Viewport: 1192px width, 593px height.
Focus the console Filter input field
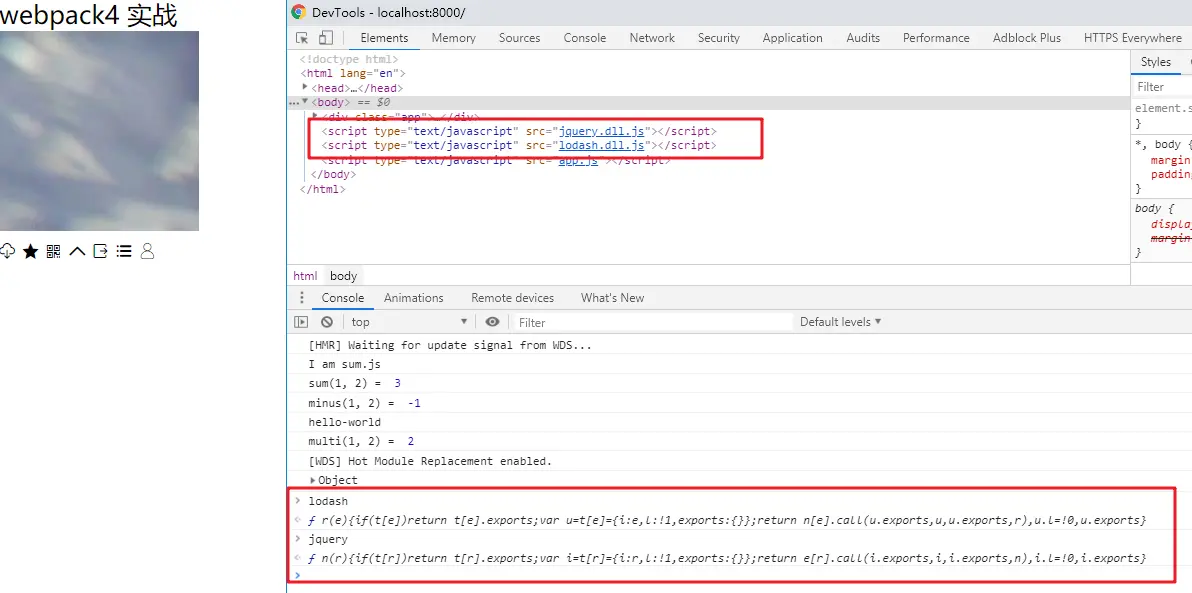[652, 322]
